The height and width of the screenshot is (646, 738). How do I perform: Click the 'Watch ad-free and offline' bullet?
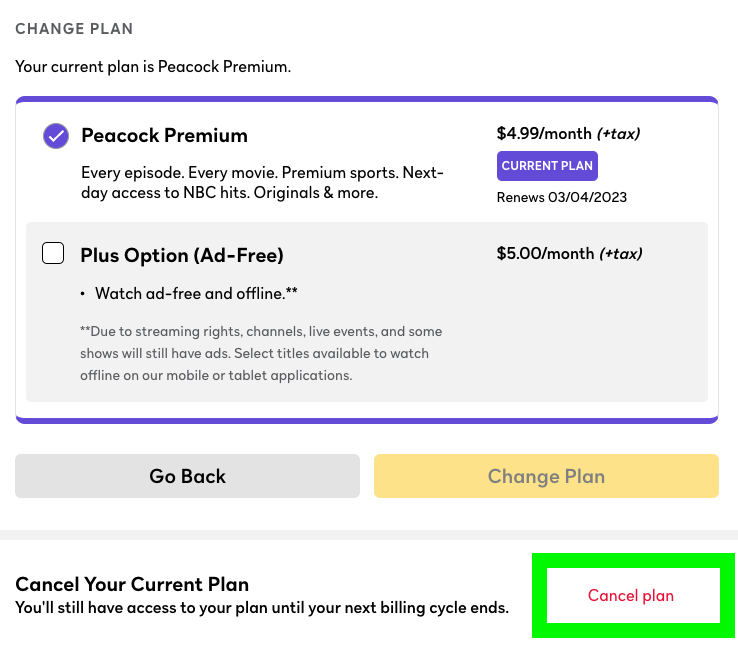coord(196,294)
